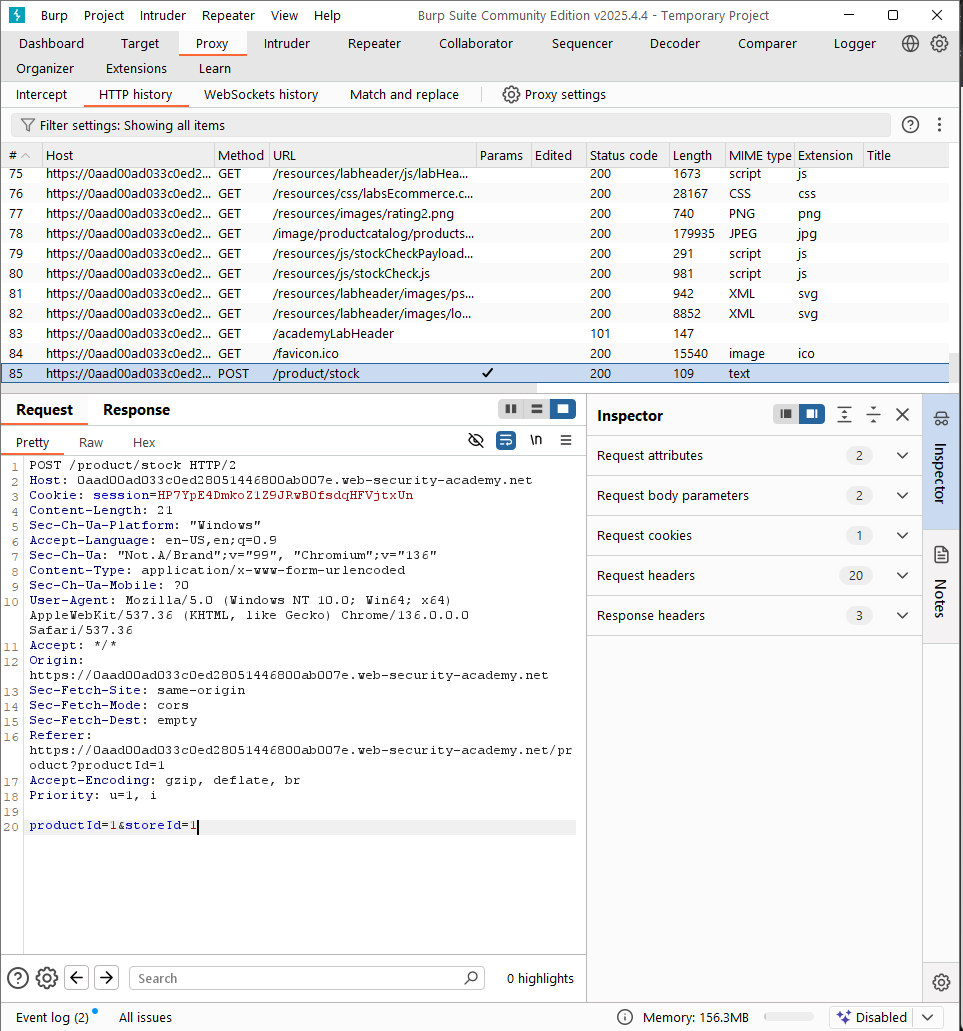Open the Extensions tab
The height and width of the screenshot is (1031, 963).
pos(136,68)
